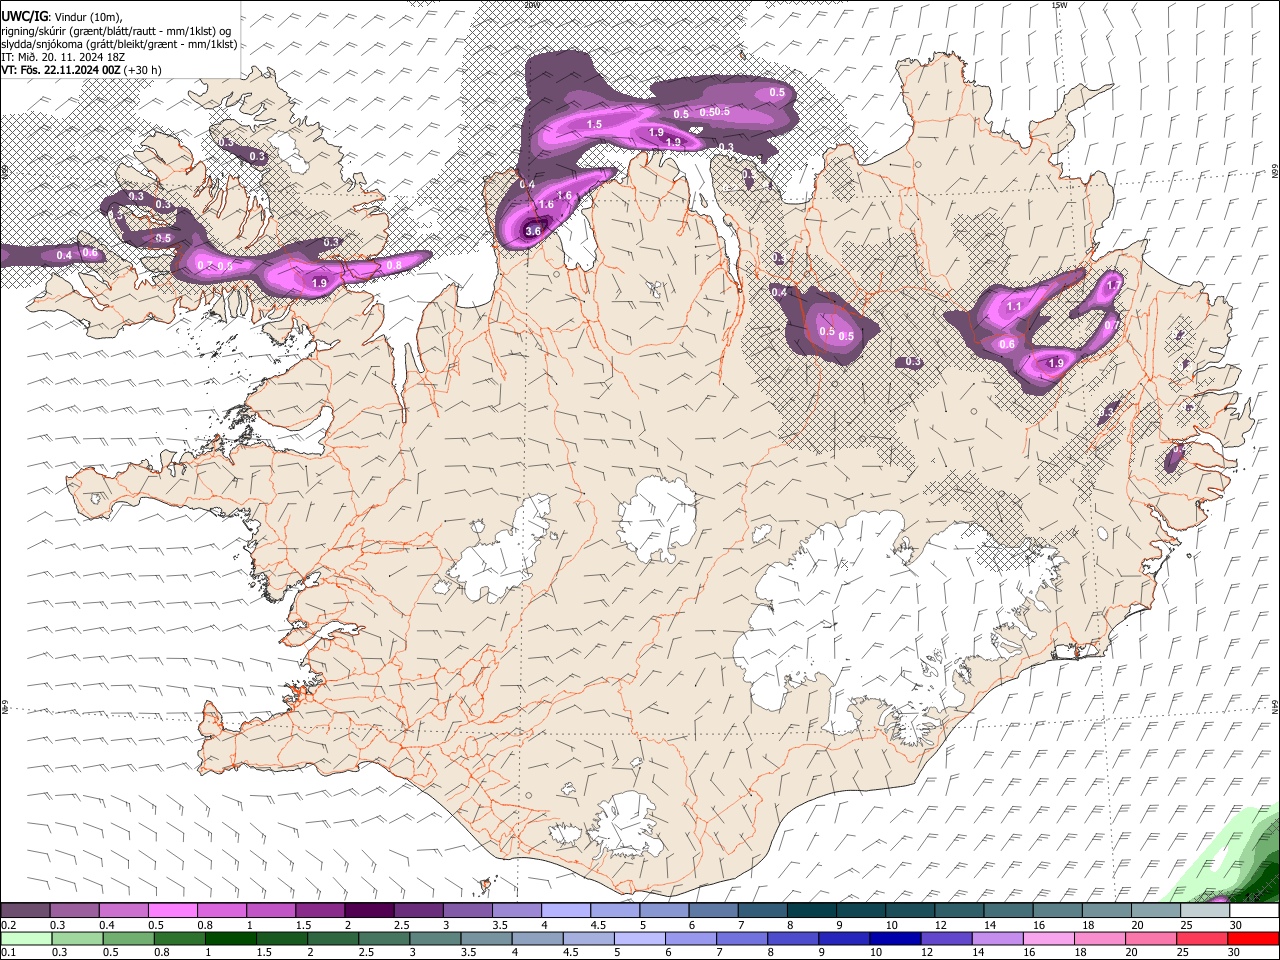Pick the bright pink 0.5–0.8 snow legend swatch
Screen dimensions: 1280x960
point(173,911)
